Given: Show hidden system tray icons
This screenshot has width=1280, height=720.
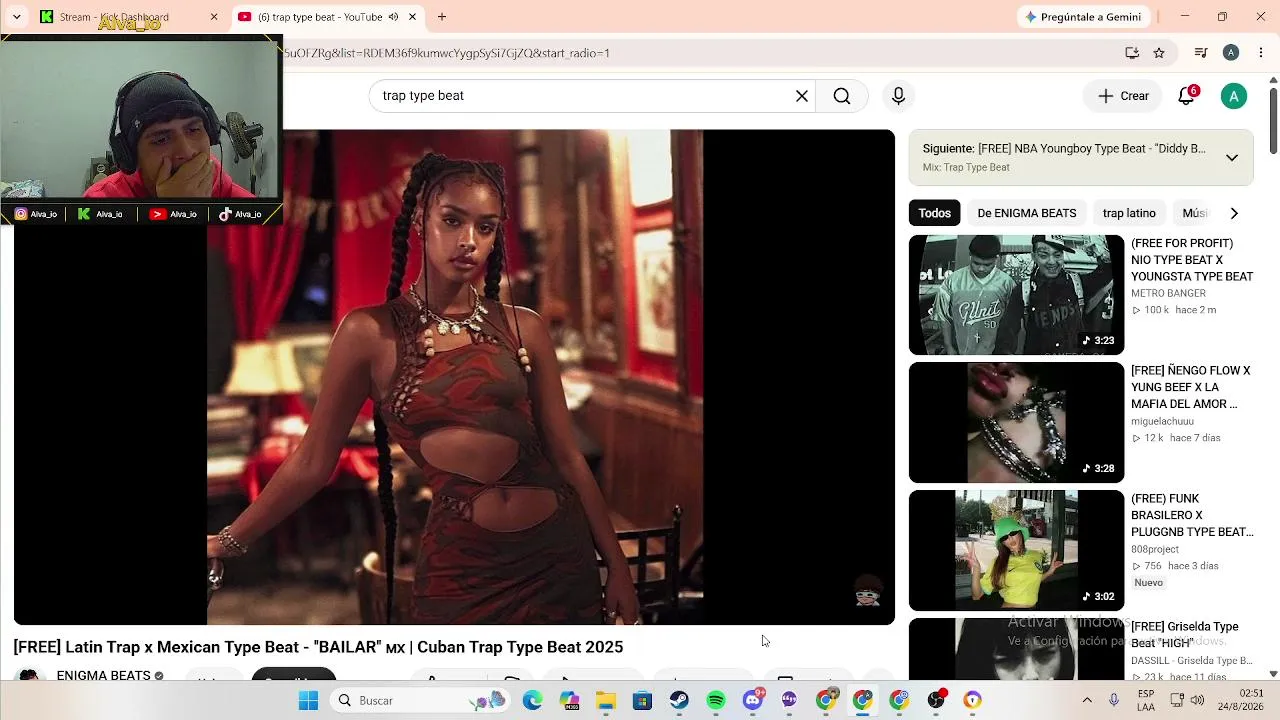Looking at the screenshot, I should 1087,700.
